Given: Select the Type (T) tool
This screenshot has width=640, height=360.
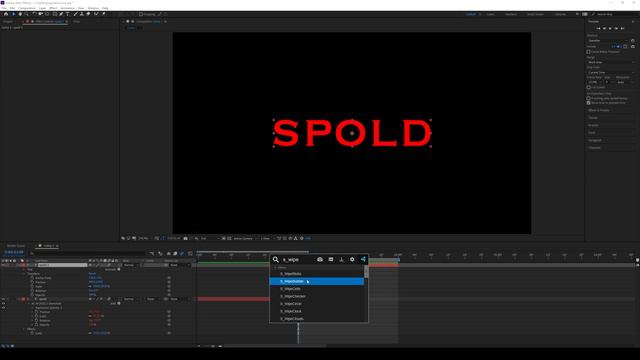Looking at the screenshot, I should (x=68, y=14).
